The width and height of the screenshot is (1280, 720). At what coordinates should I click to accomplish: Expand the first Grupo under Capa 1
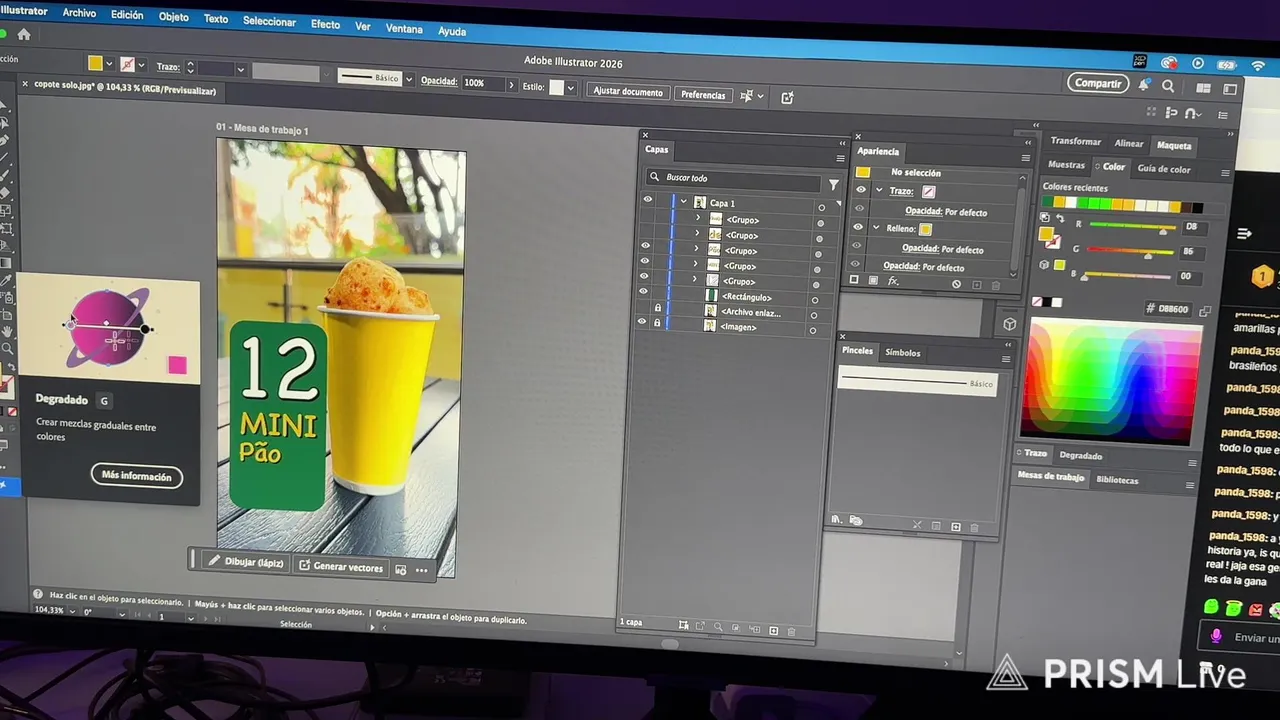click(697, 218)
